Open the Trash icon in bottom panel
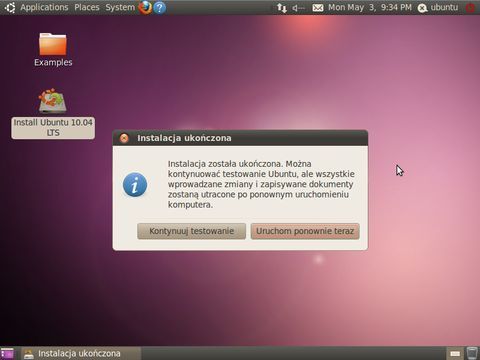The width and height of the screenshot is (480, 360). point(472,353)
